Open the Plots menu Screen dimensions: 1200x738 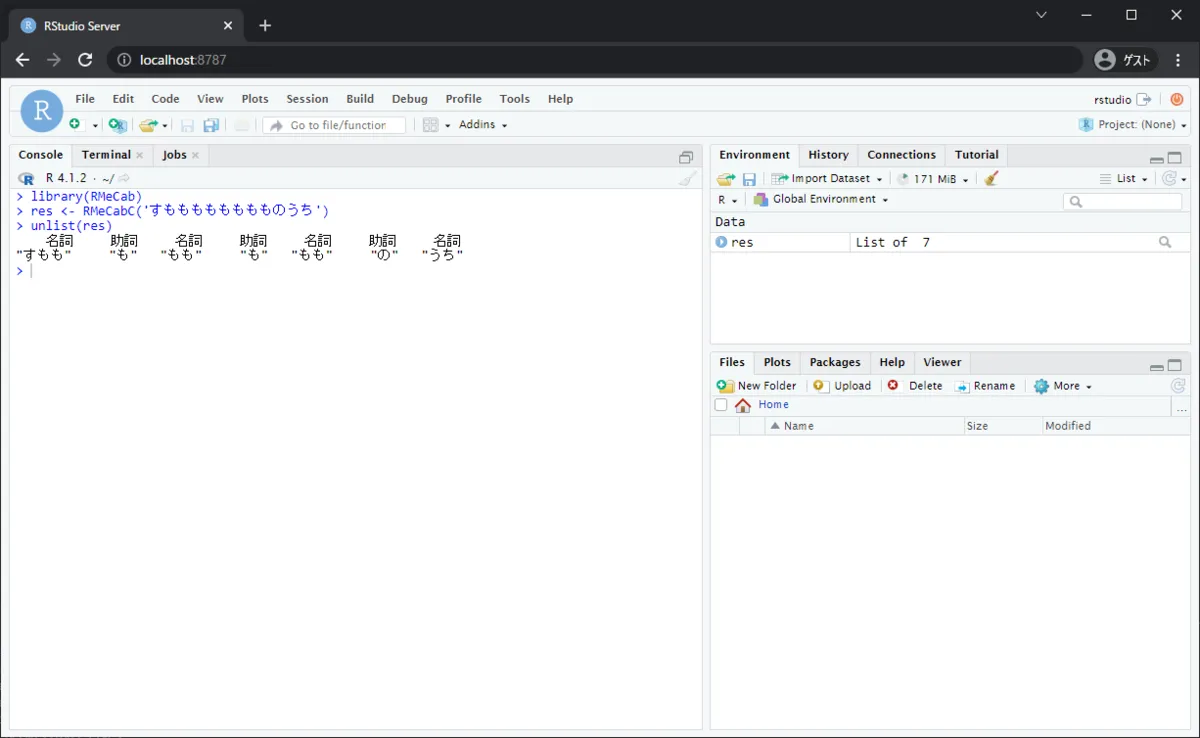[255, 99]
